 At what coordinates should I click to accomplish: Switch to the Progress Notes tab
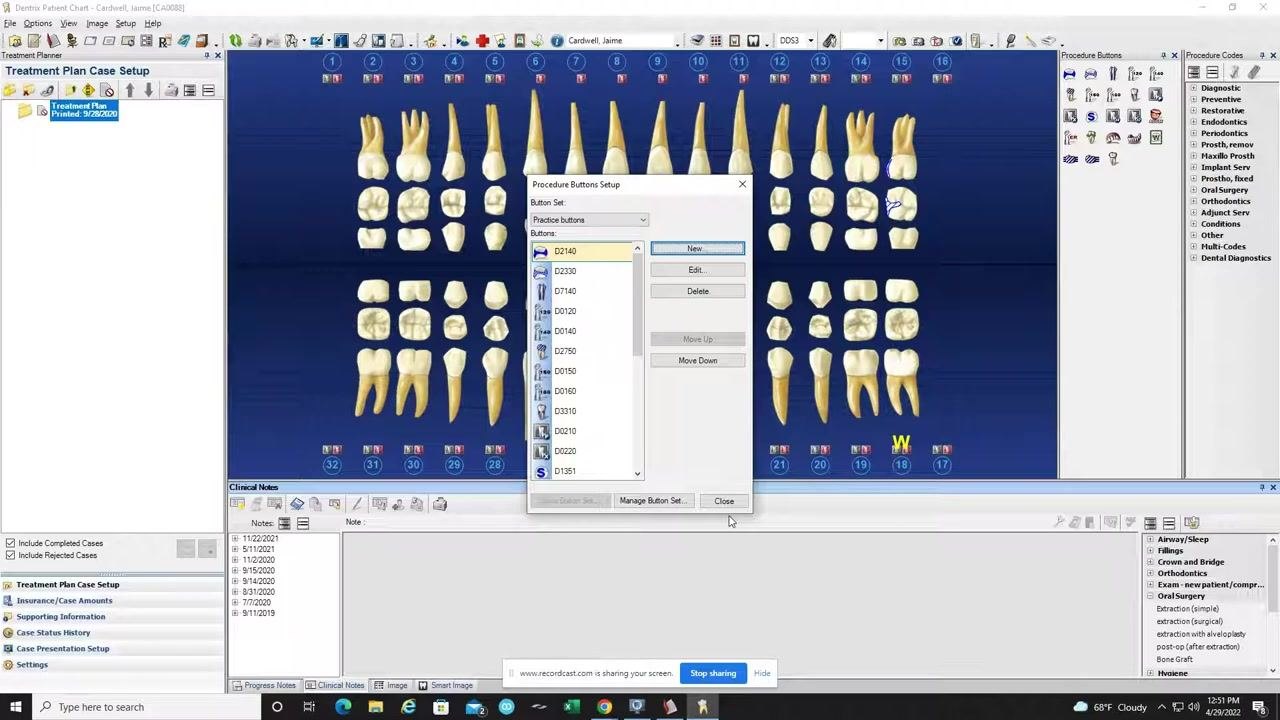coord(265,685)
